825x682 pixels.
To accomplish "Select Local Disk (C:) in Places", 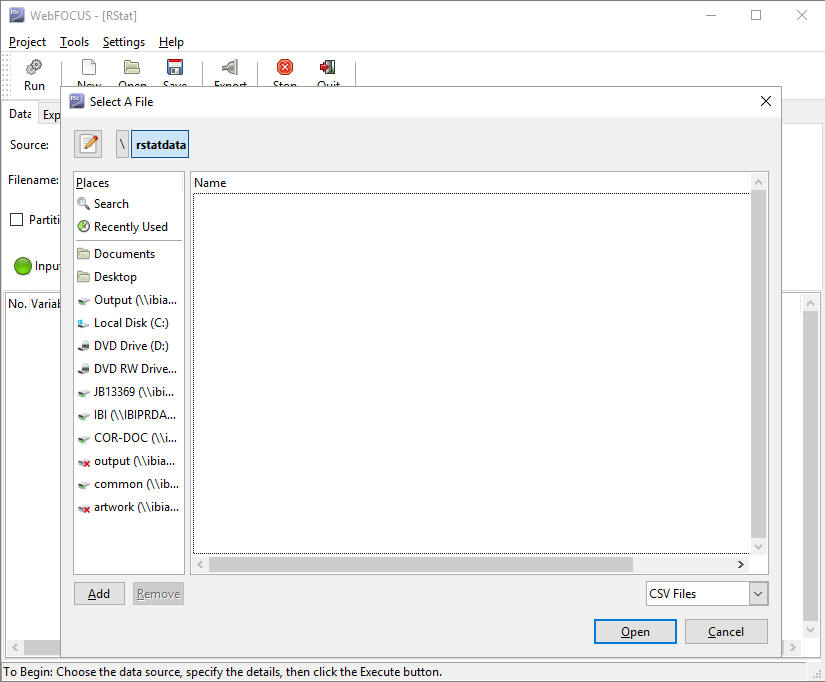I will (129, 323).
